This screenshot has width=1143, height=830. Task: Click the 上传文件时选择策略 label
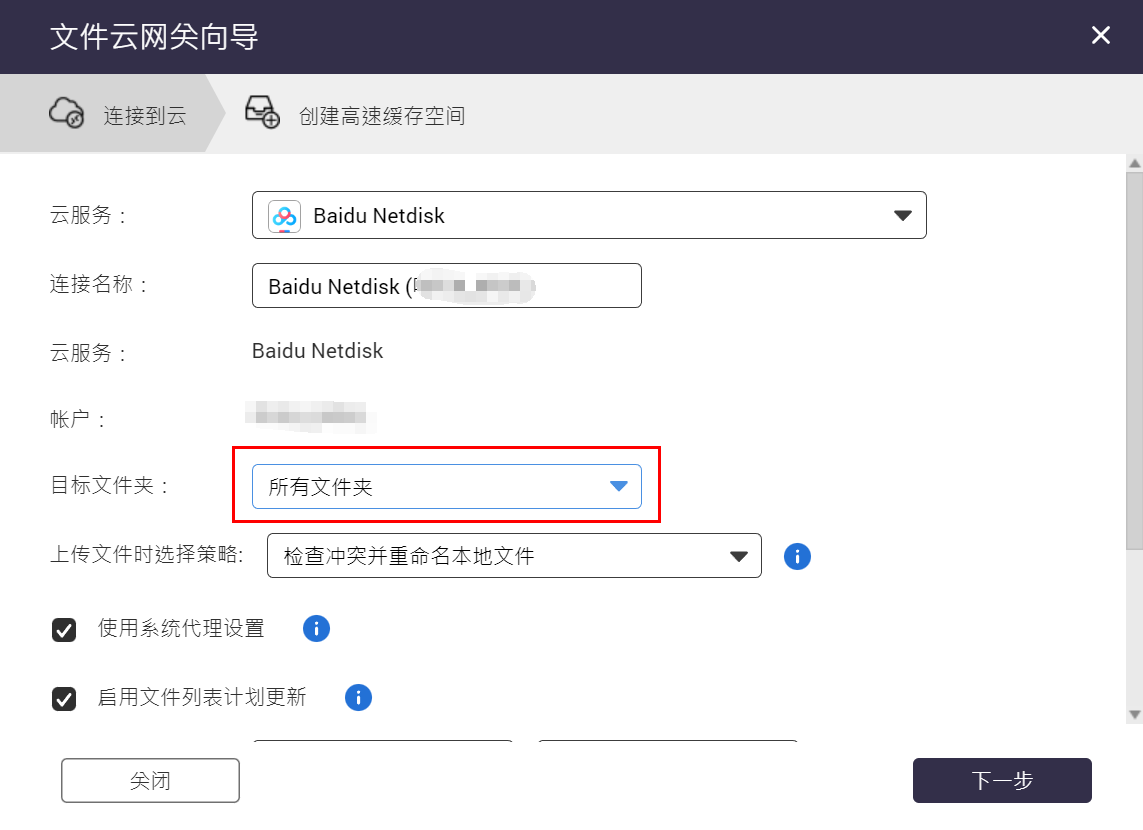[147, 555]
